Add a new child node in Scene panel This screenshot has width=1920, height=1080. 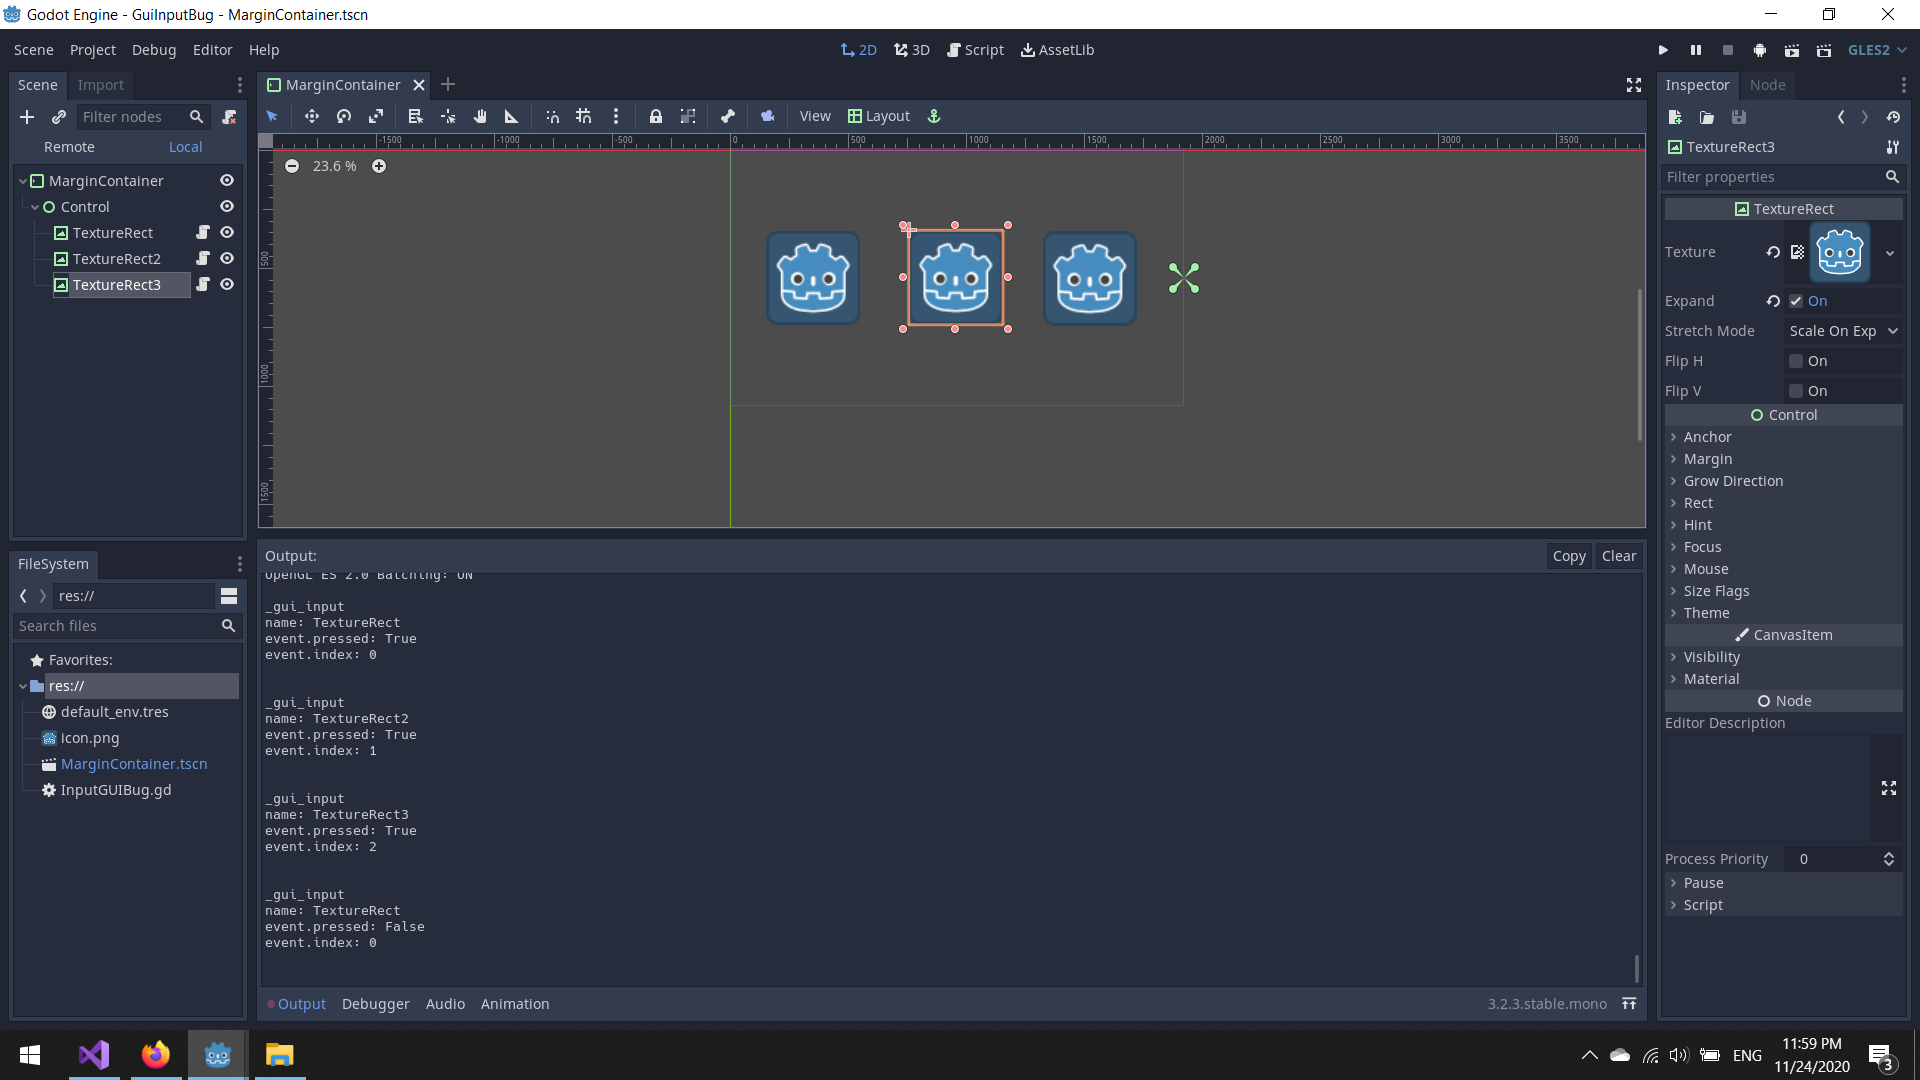coord(26,117)
